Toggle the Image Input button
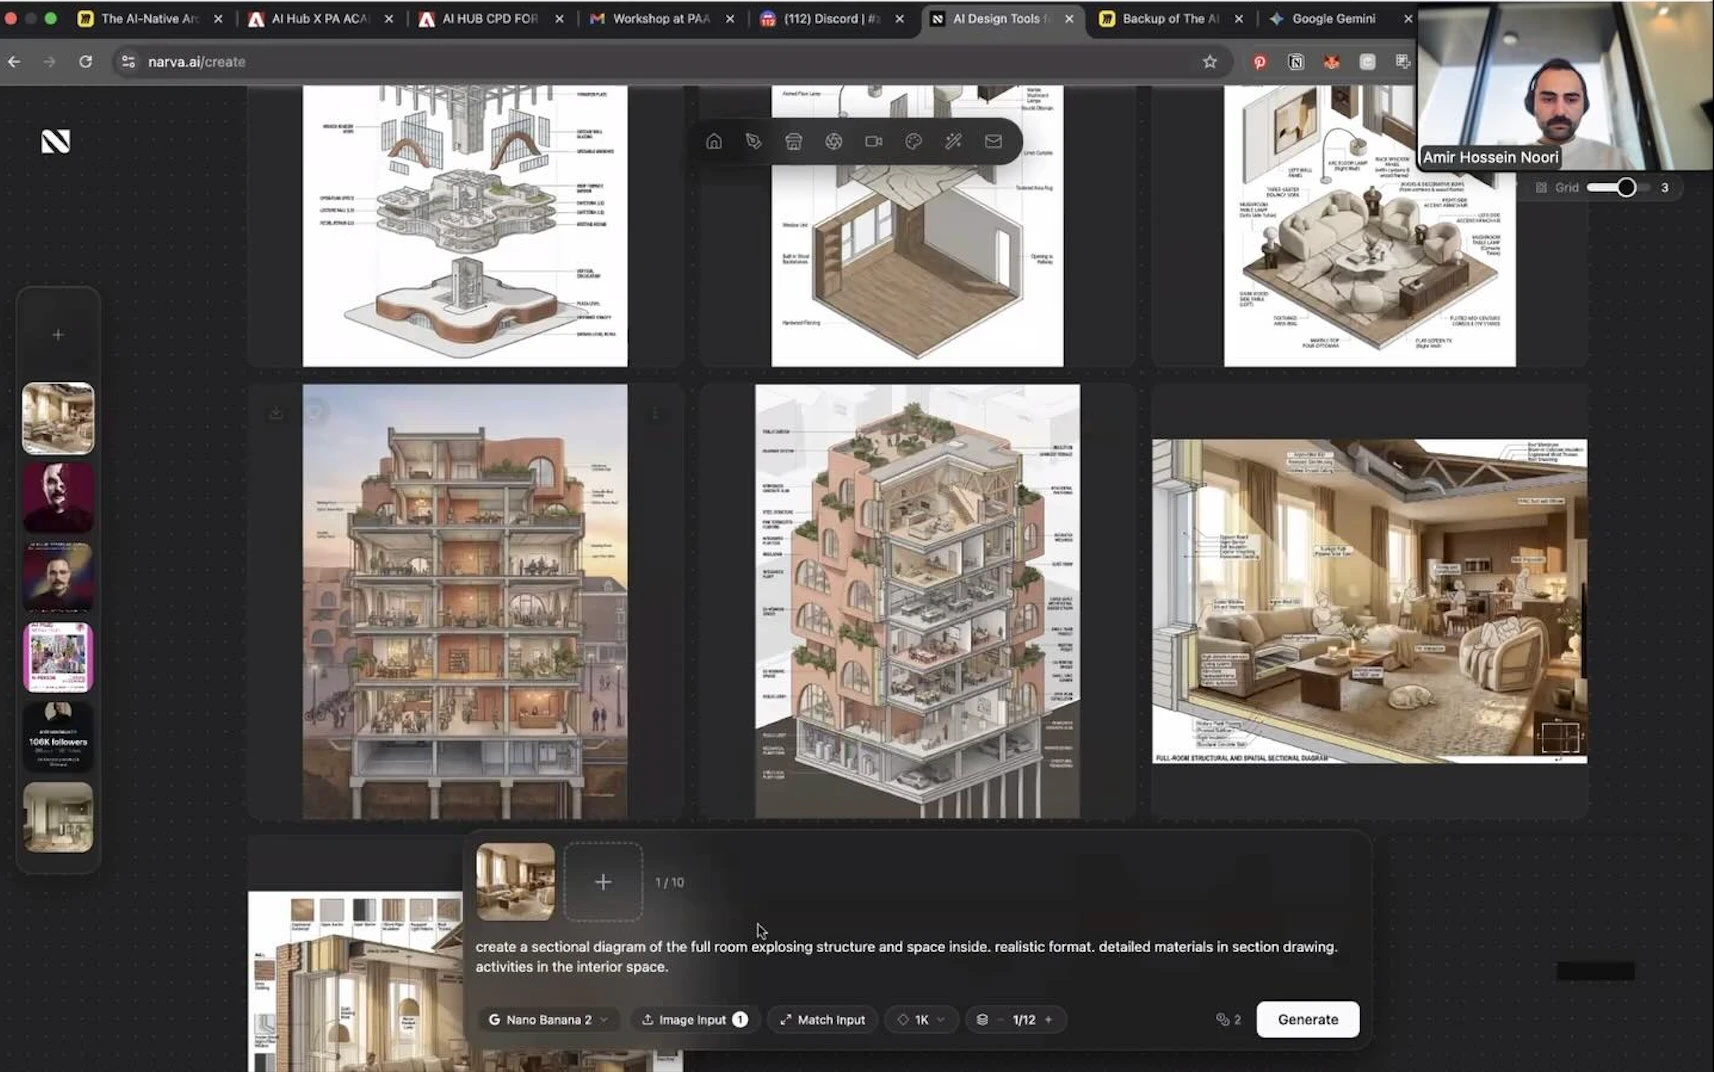Image resolution: width=1714 pixels, height=1072 pixels. click(x=694, y=1020)
